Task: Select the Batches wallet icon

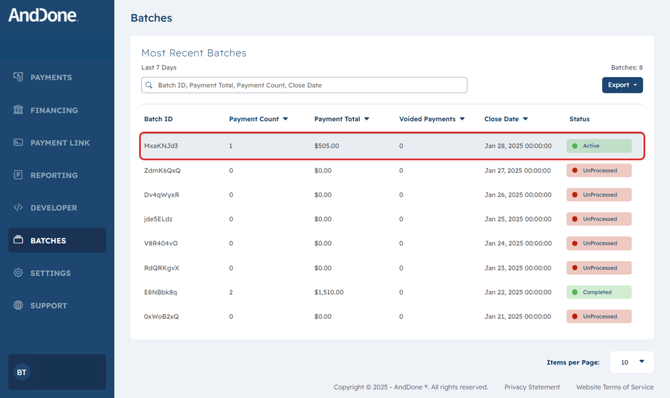Action: tap(18, 240)
